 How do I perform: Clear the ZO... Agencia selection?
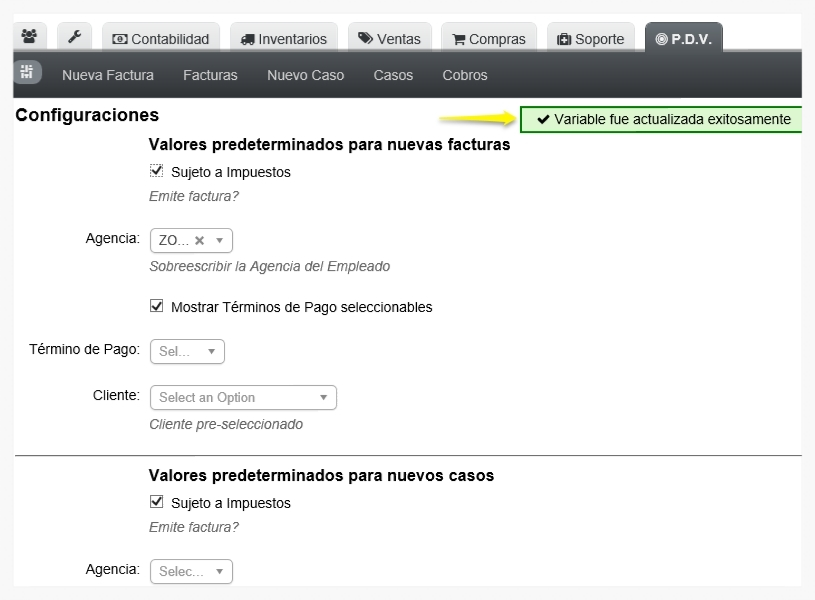tap(200, 240)
